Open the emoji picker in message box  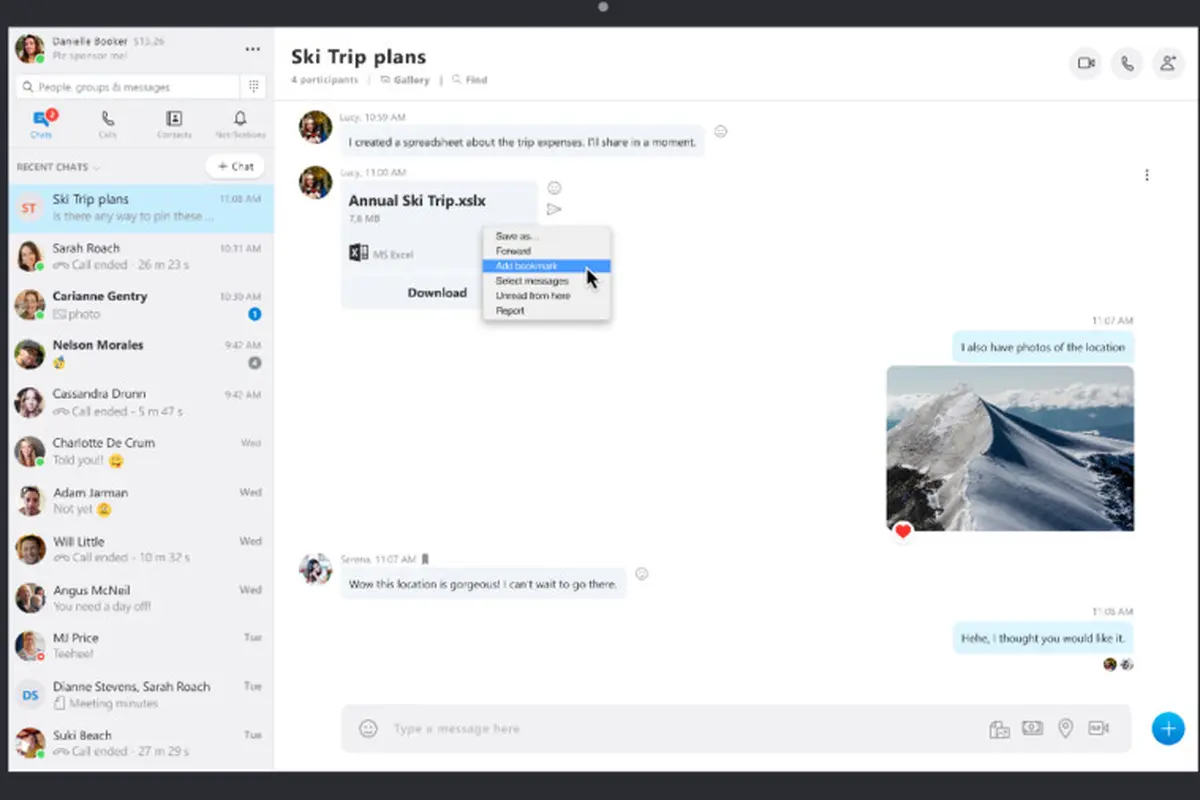(x=368, y=729)
